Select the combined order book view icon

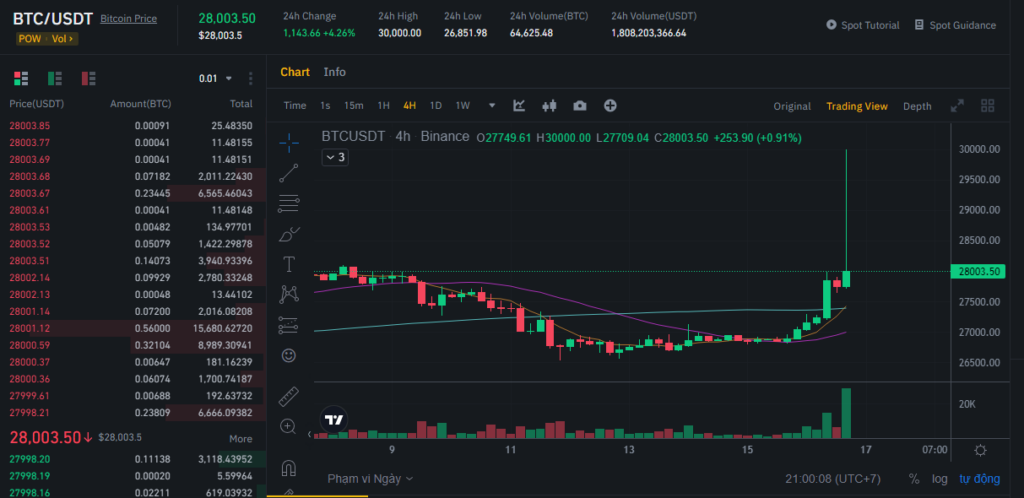click(21, 78)
